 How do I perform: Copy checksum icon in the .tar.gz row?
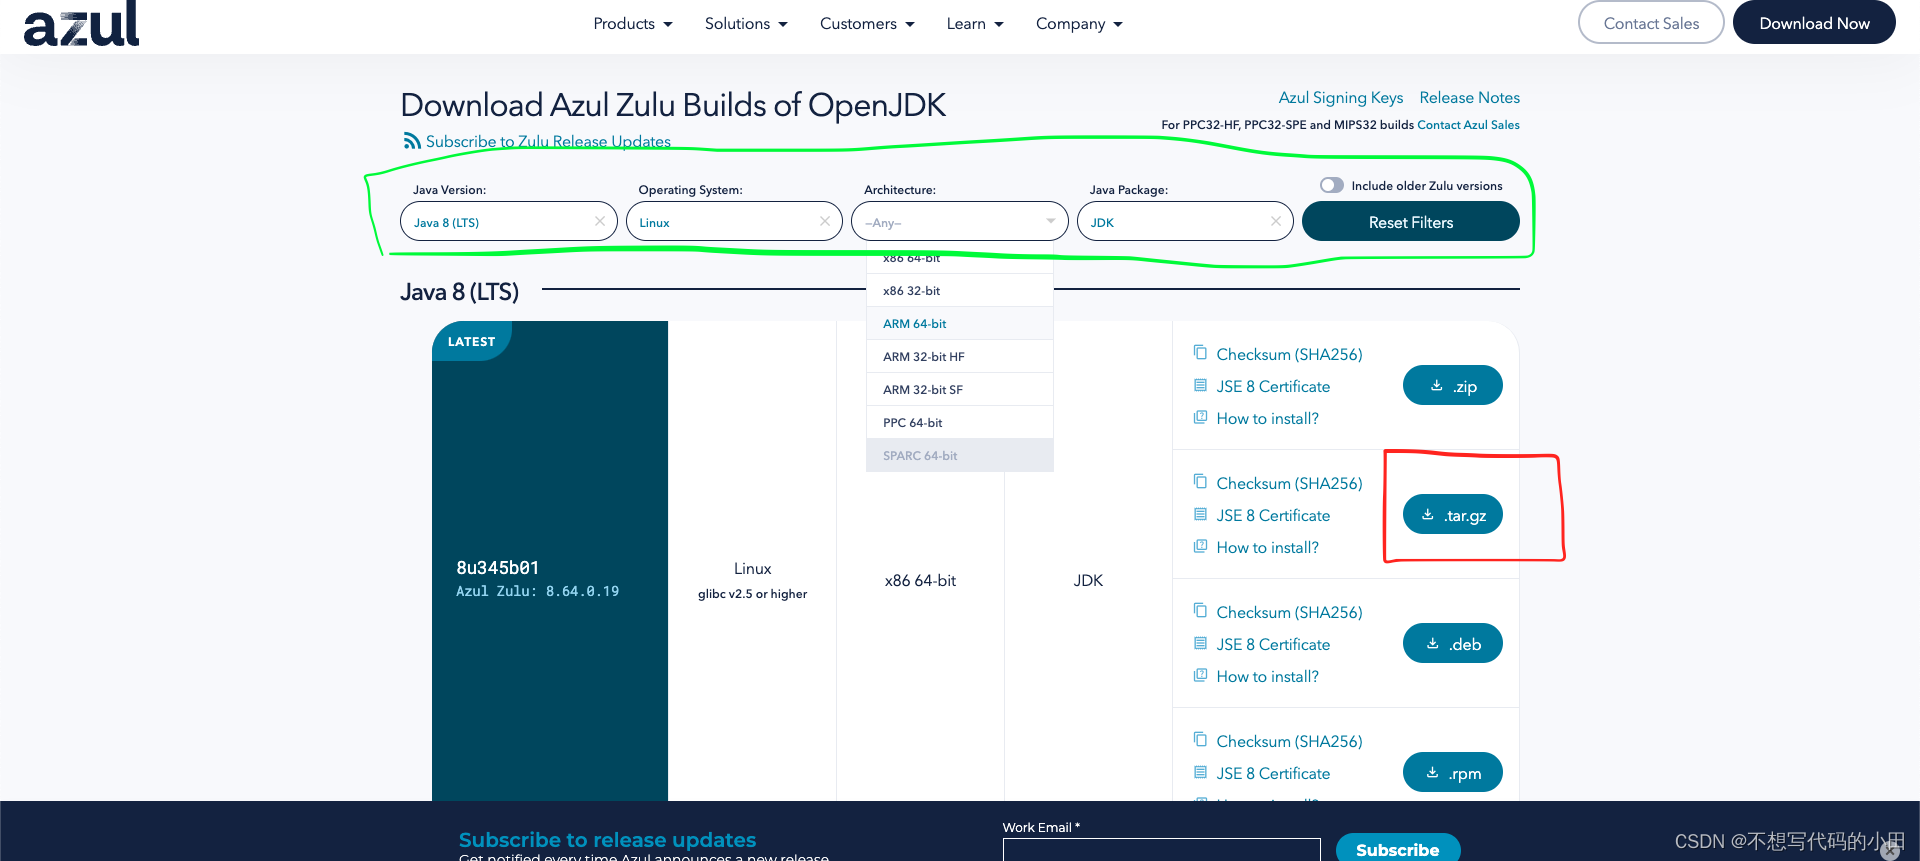point(1200,482)
